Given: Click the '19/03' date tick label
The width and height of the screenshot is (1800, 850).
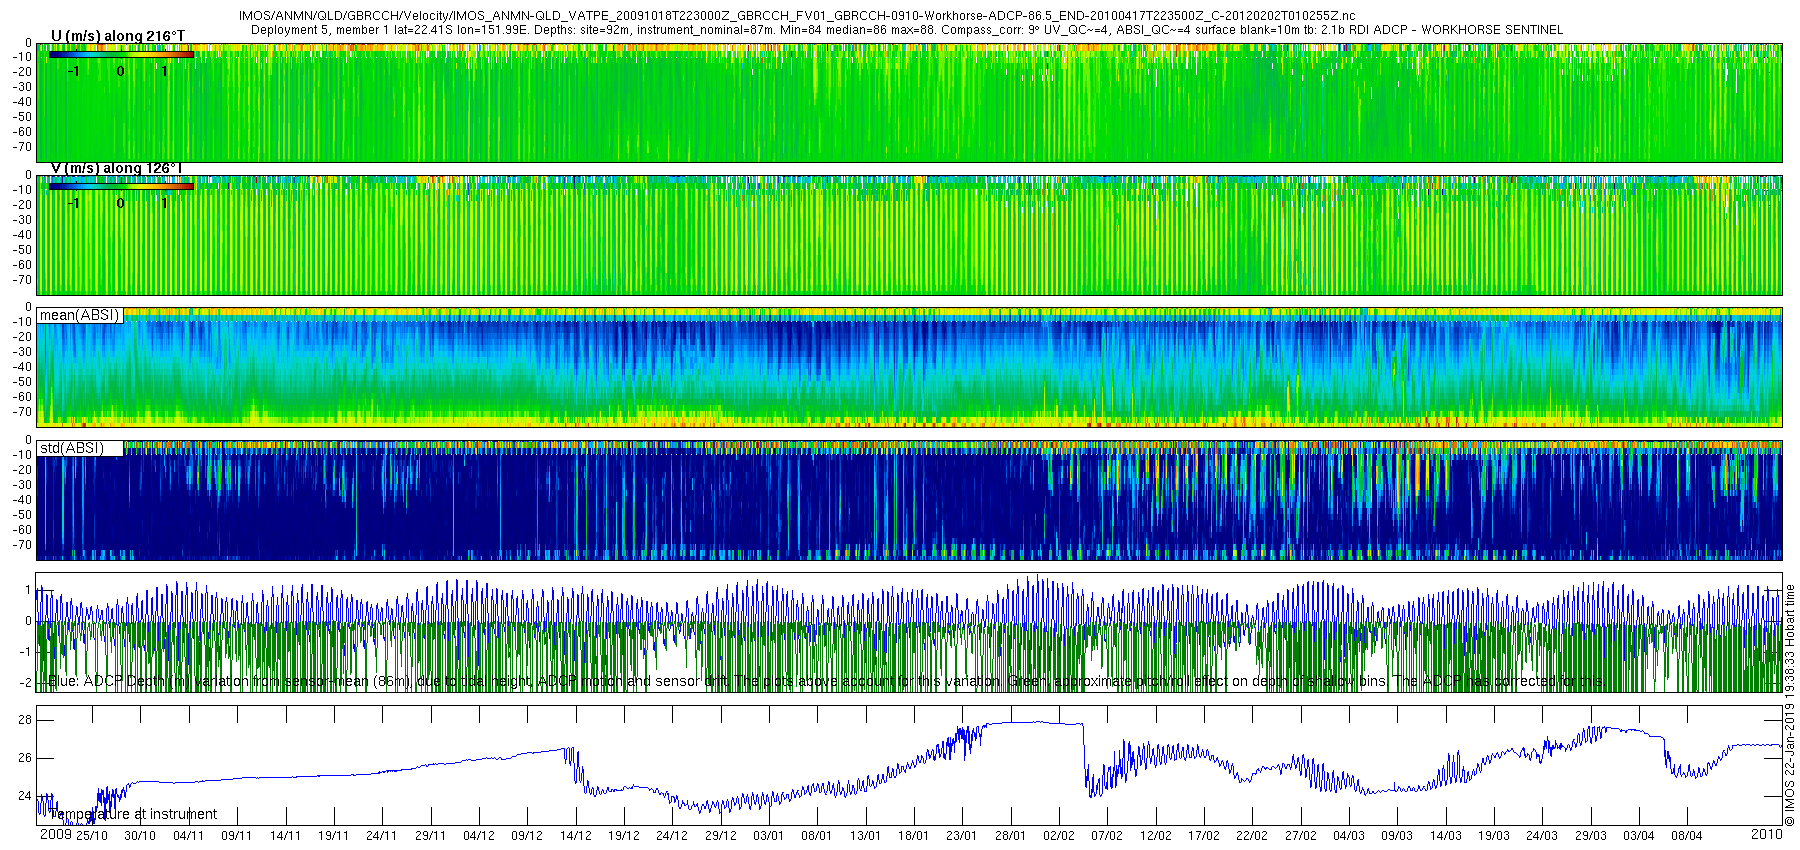Looking at the screenshot, I should pos(1494,836).
